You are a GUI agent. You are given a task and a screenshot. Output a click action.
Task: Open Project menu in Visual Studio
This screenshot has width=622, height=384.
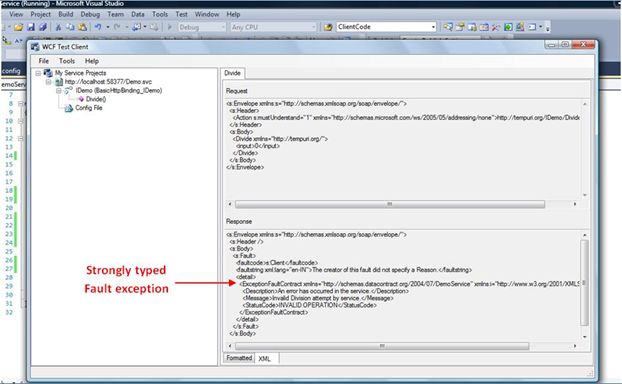[40, 14]
